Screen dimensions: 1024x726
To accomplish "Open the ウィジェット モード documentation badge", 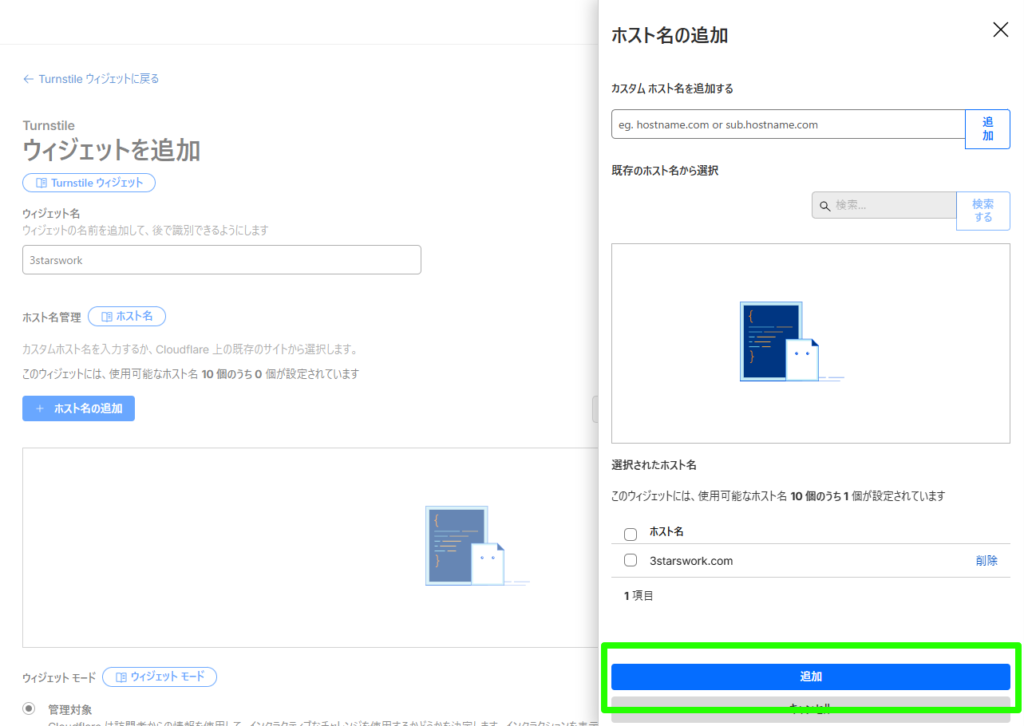I will 159,677.
